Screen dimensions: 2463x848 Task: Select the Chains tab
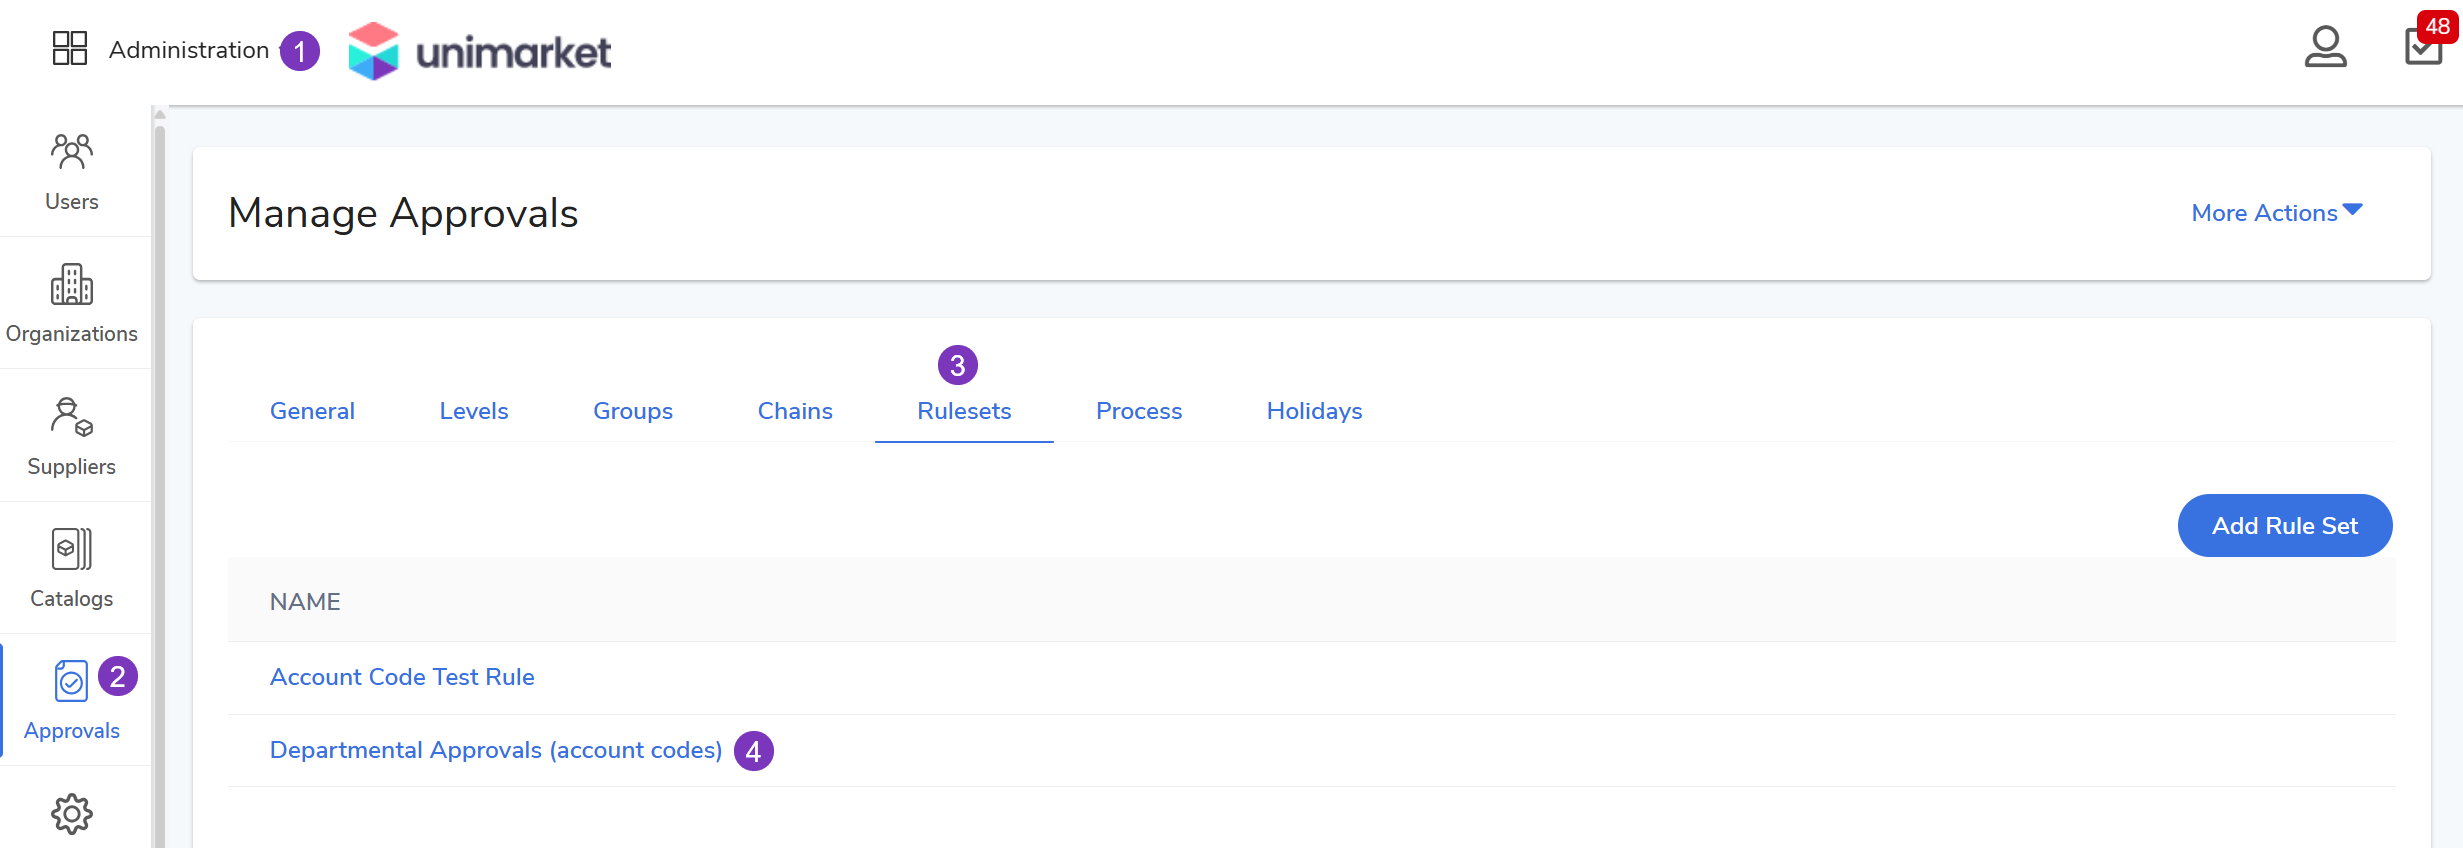[x=795, y=411]
